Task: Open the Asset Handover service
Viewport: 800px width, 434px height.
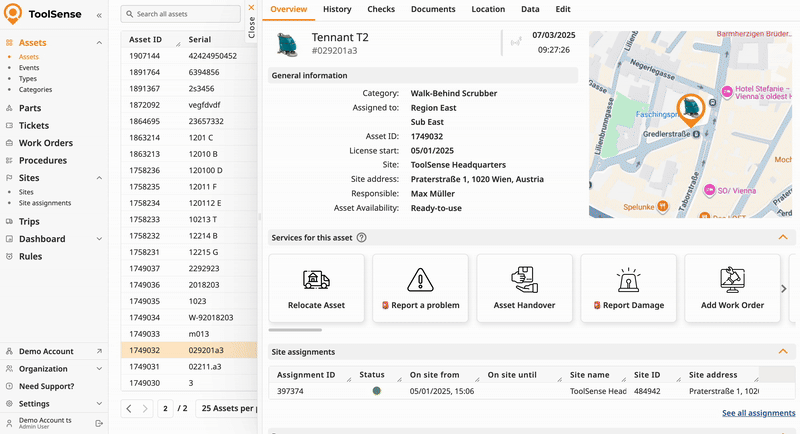Action: 524,288
